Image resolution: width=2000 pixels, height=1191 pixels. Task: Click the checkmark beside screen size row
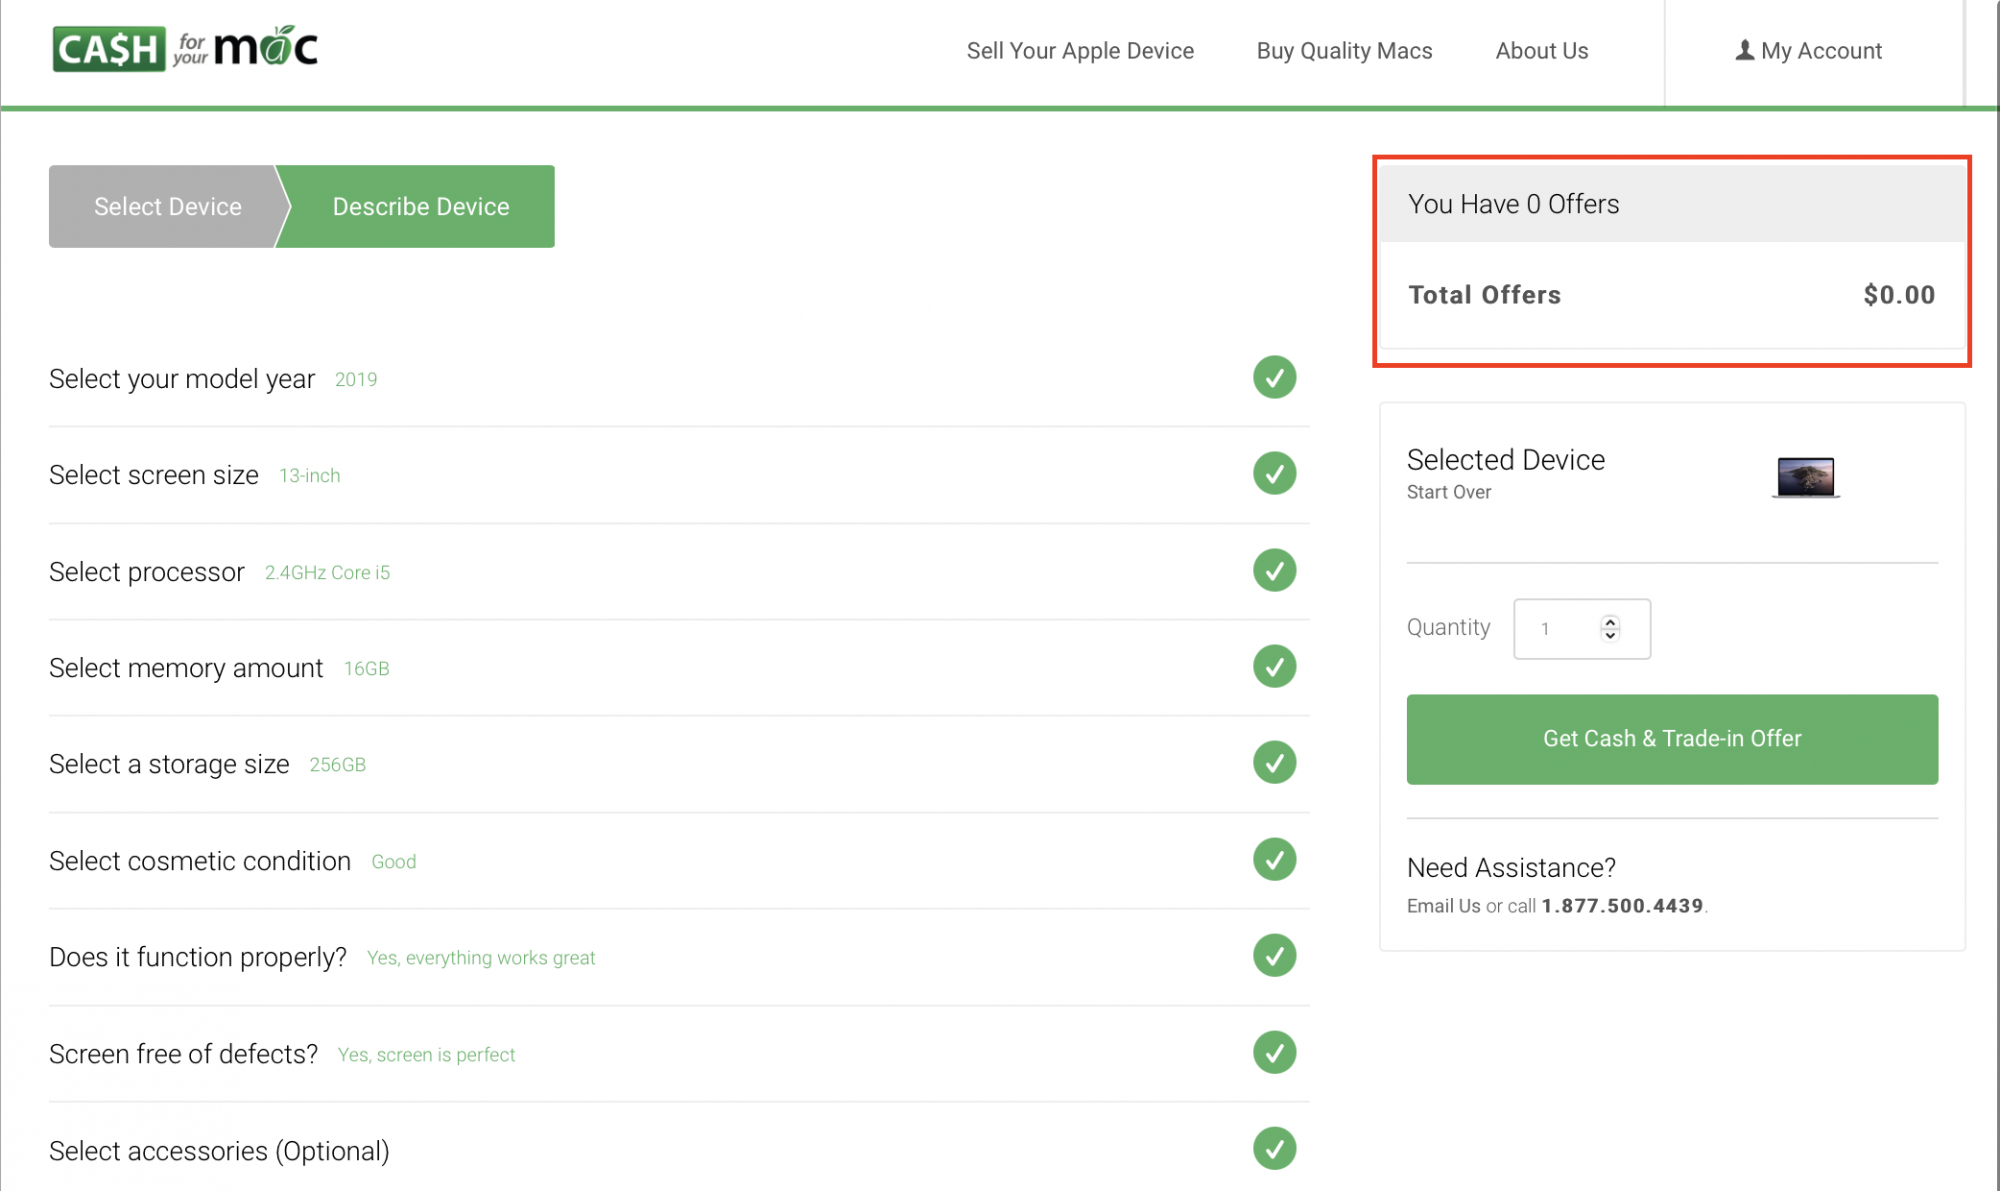coord(1274,474)
